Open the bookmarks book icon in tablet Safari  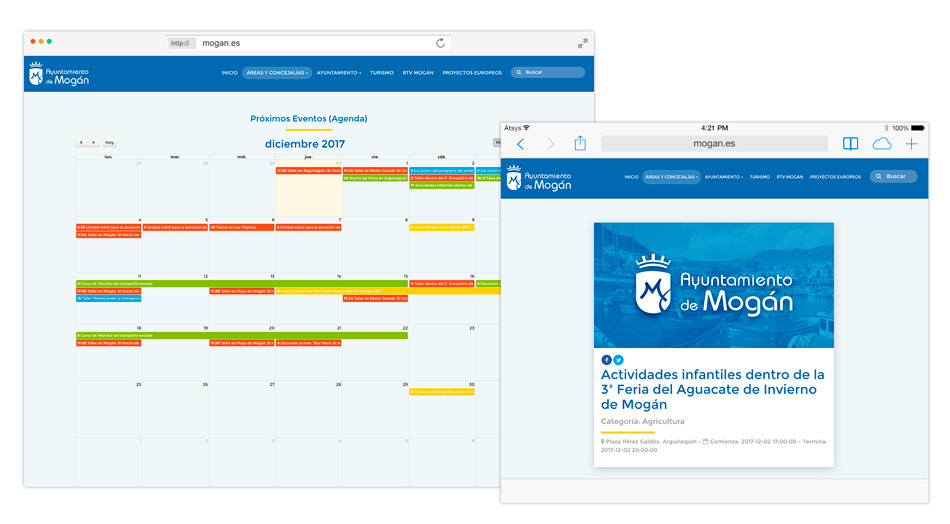click(x=850, y=144)
